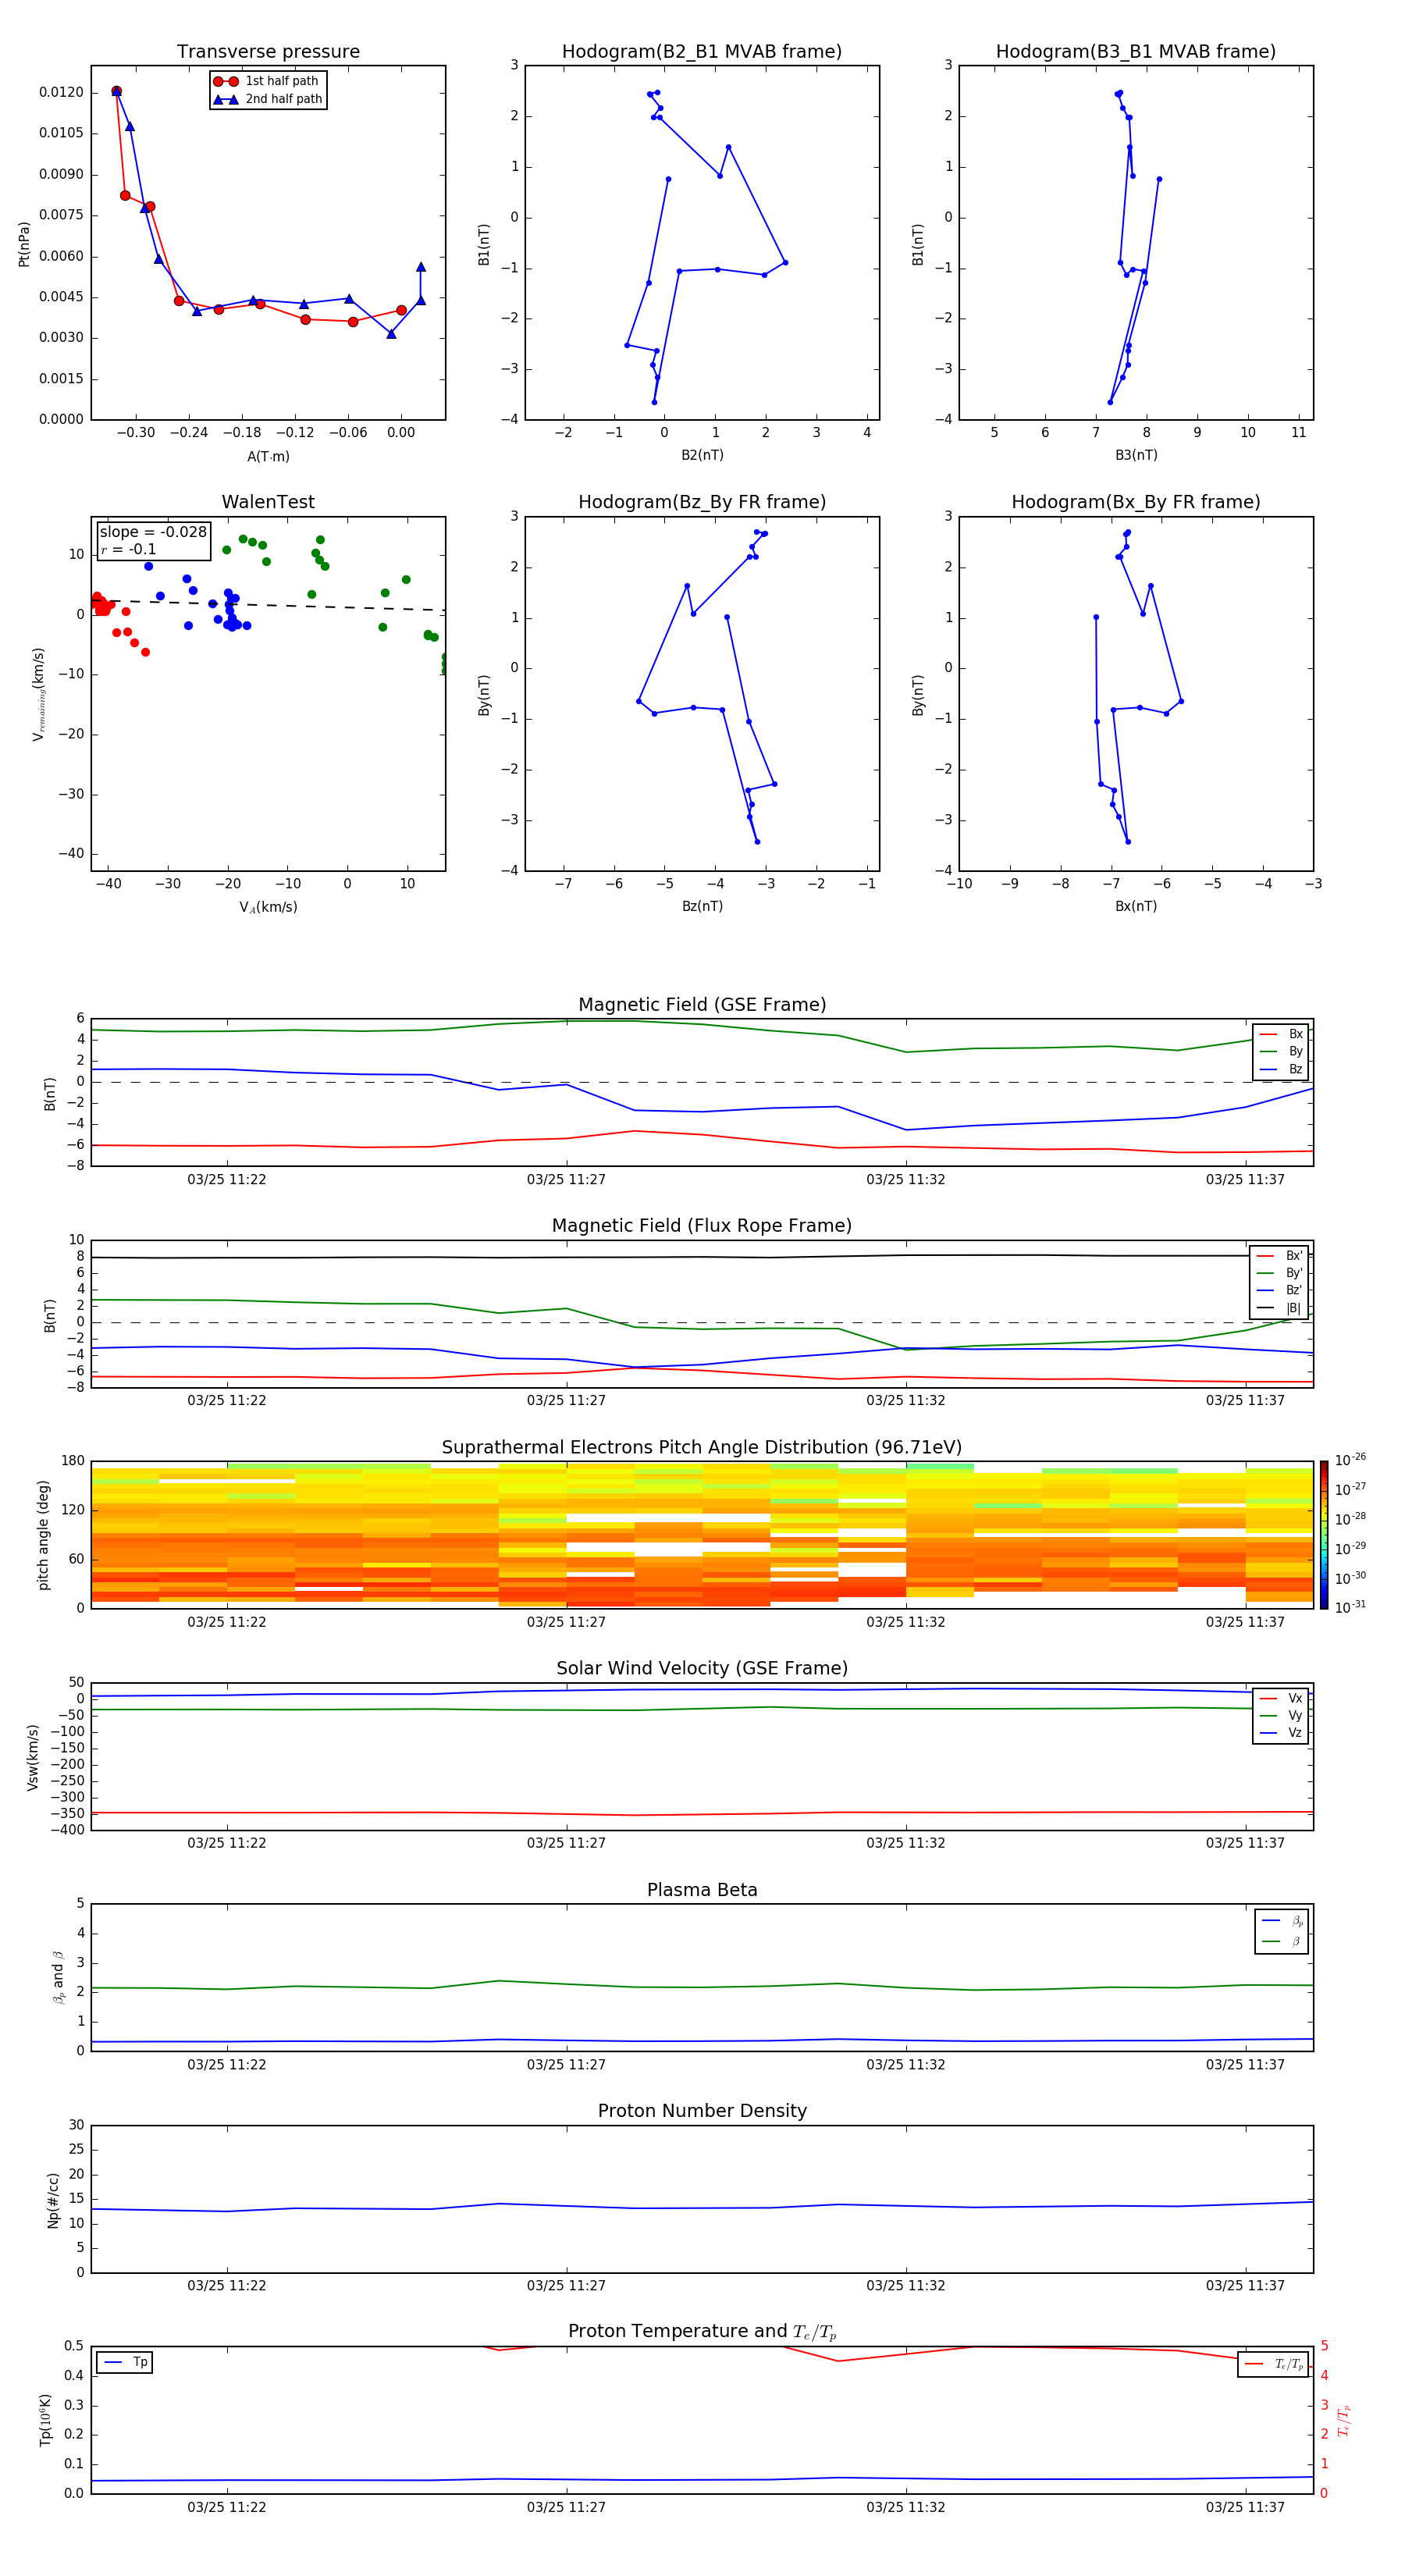Select the Bx entry in GSE magnetic legend

coord(1281,1034)
